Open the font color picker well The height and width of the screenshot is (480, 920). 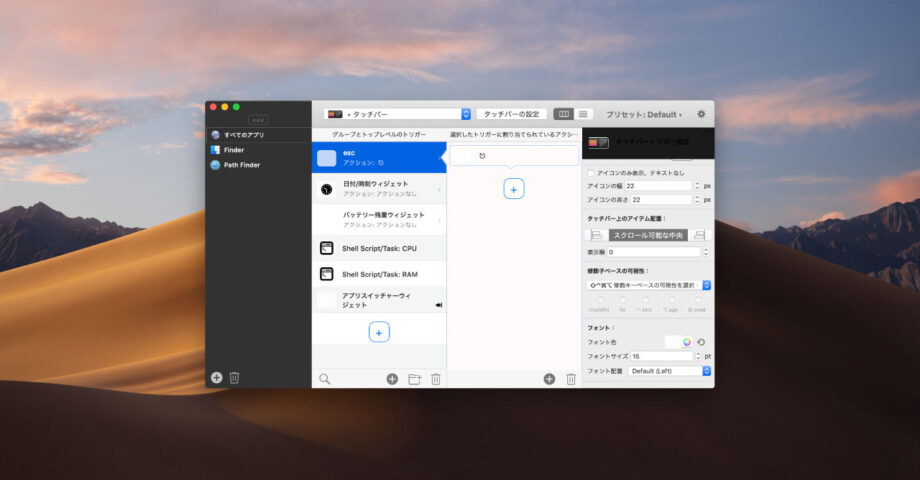coord(680,342)
